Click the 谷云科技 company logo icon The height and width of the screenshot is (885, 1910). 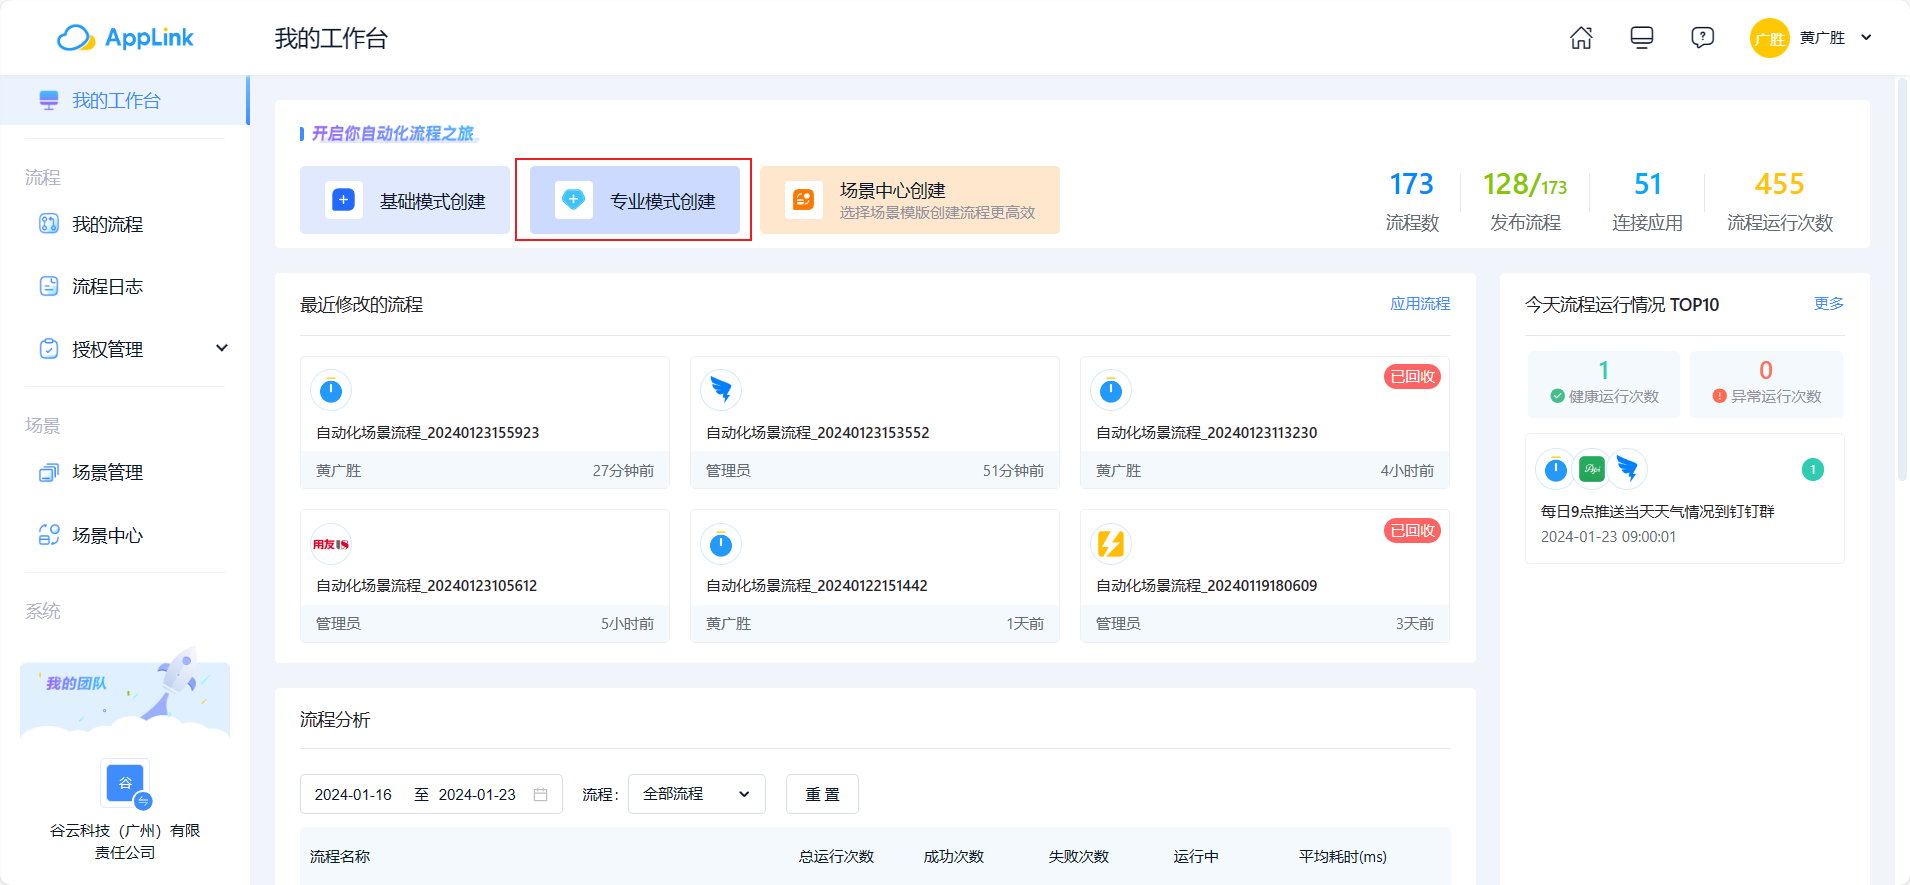126,783
